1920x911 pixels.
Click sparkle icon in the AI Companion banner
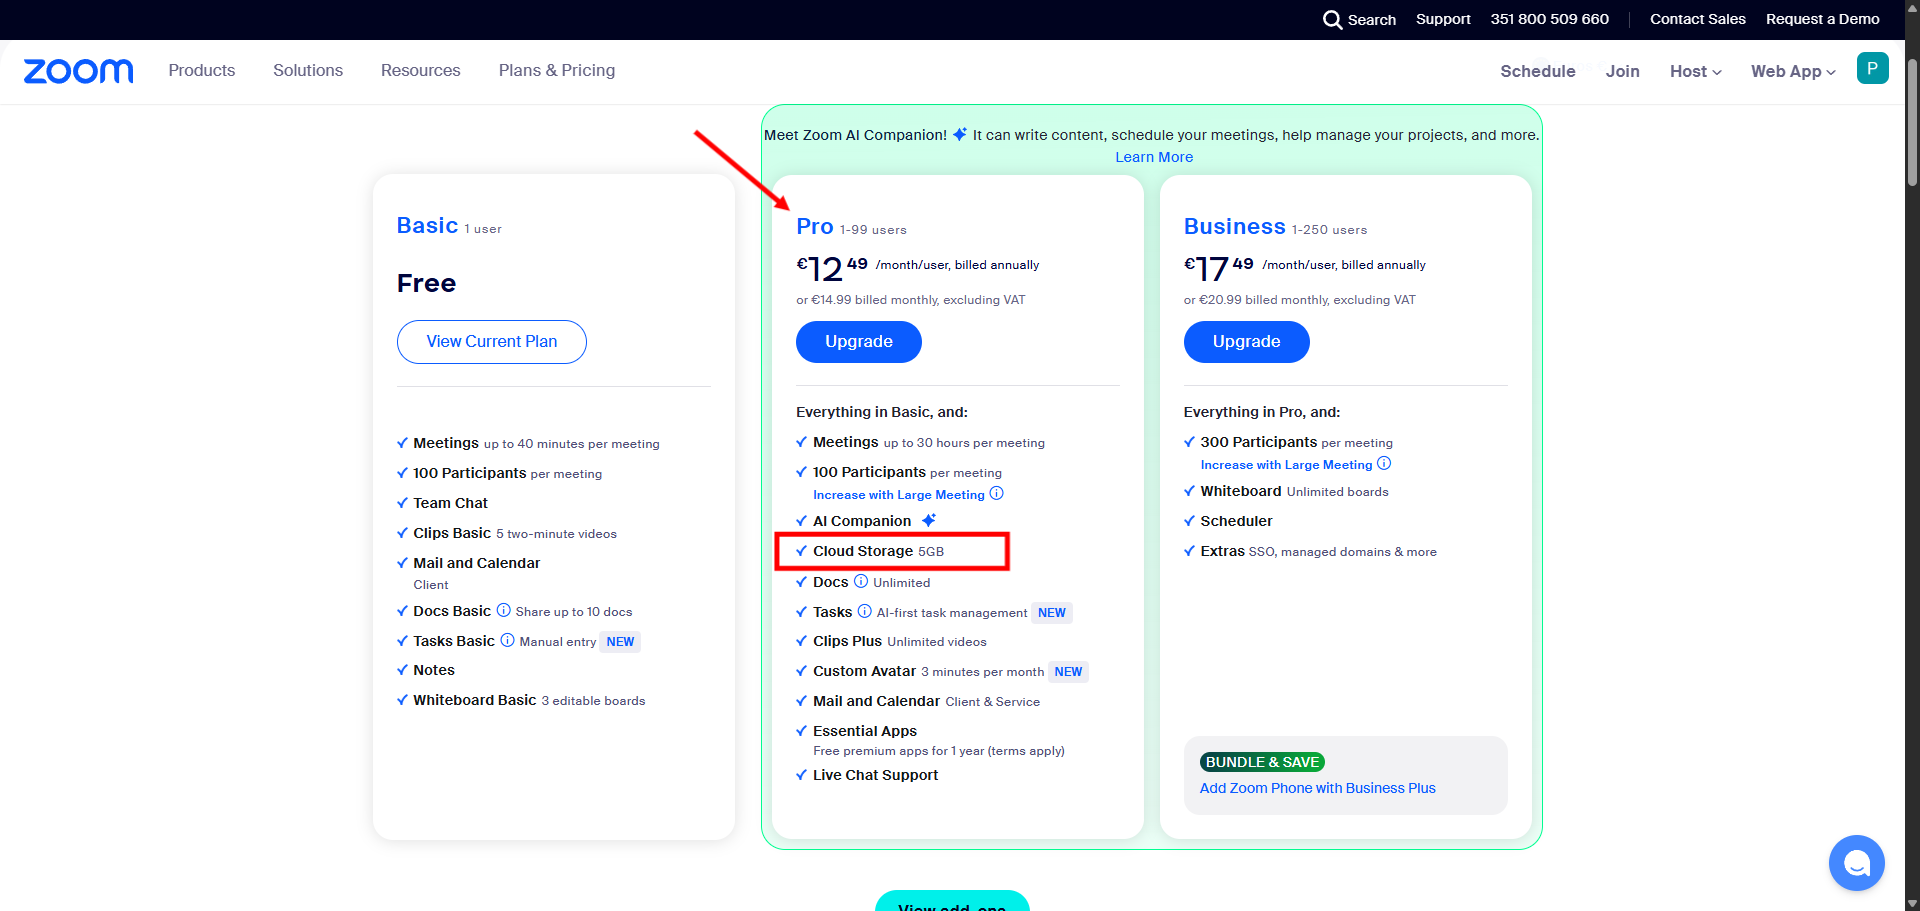click(x=959, y=134)
